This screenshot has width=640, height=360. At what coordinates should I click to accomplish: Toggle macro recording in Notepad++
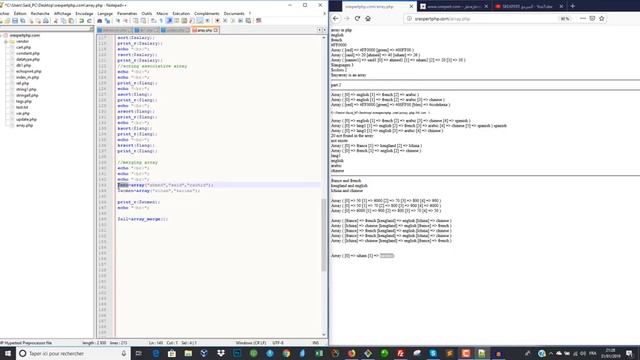(x=217, y=21)
